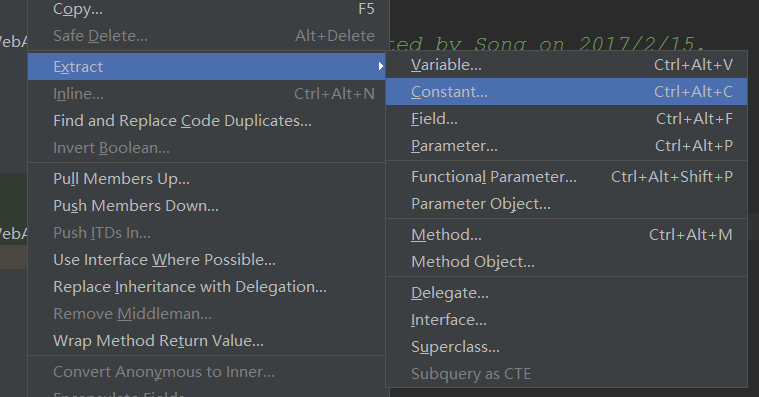Choose Delegate... from submenu

566,293
